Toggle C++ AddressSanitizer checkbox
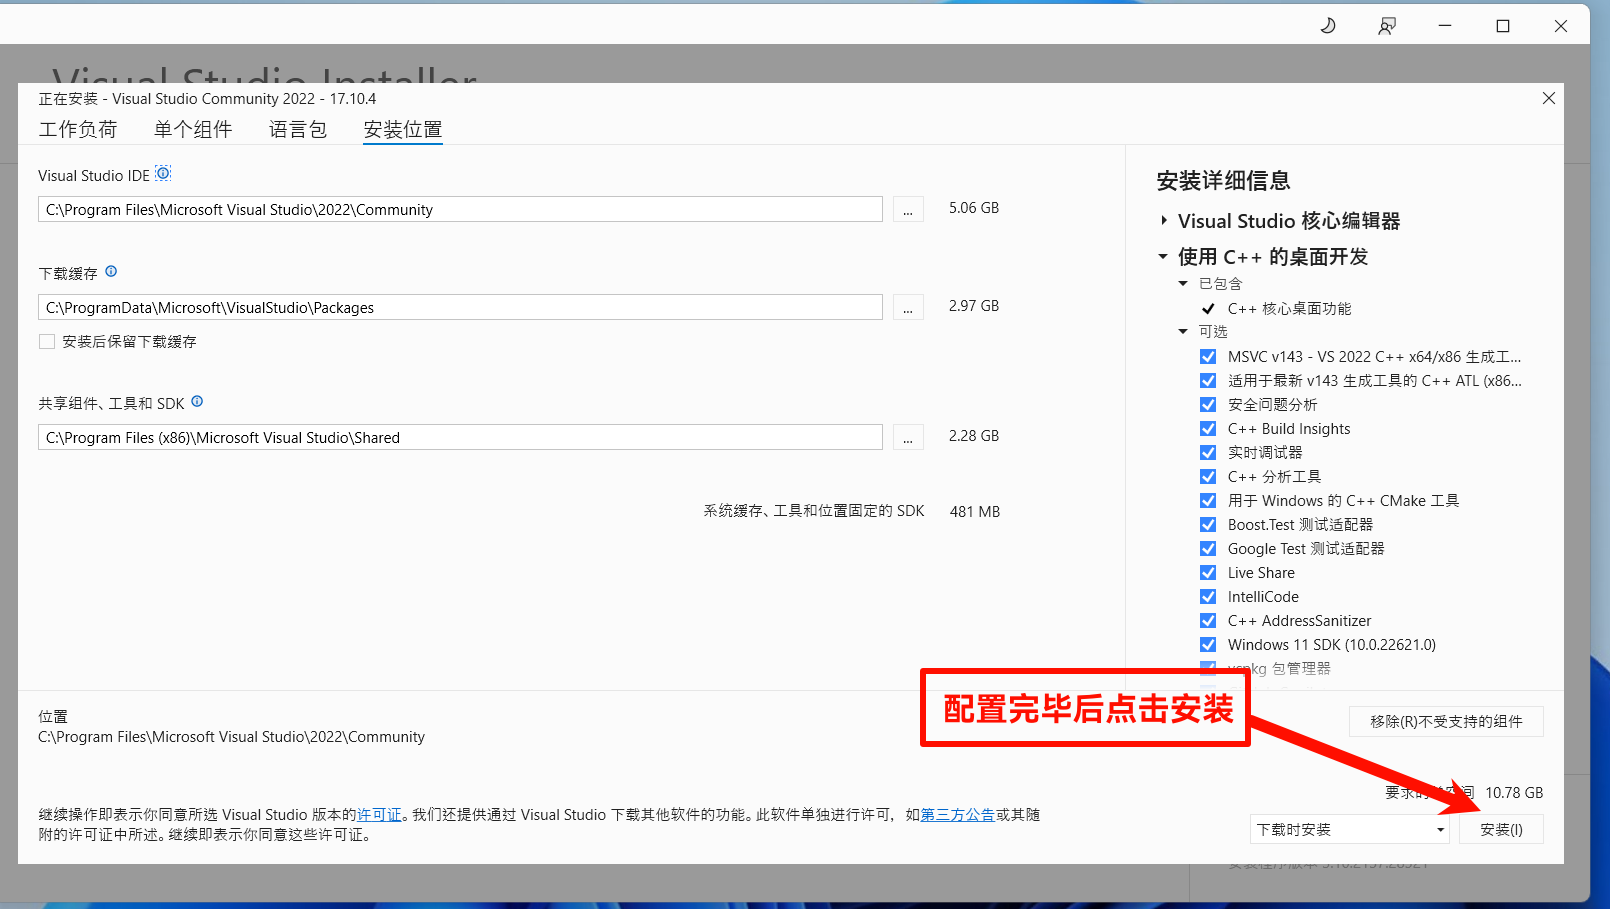1610x909 pixels. (1208, 621)
